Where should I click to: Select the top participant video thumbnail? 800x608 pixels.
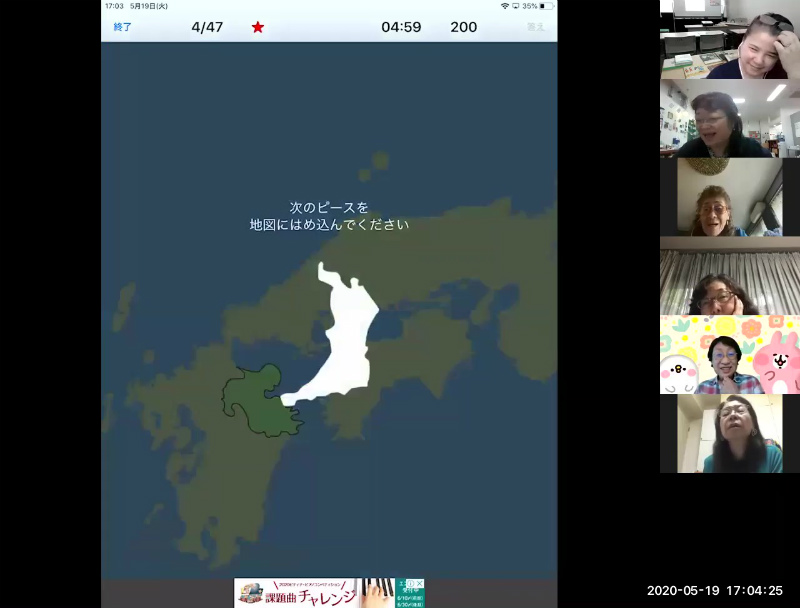[x=729, y=39]
